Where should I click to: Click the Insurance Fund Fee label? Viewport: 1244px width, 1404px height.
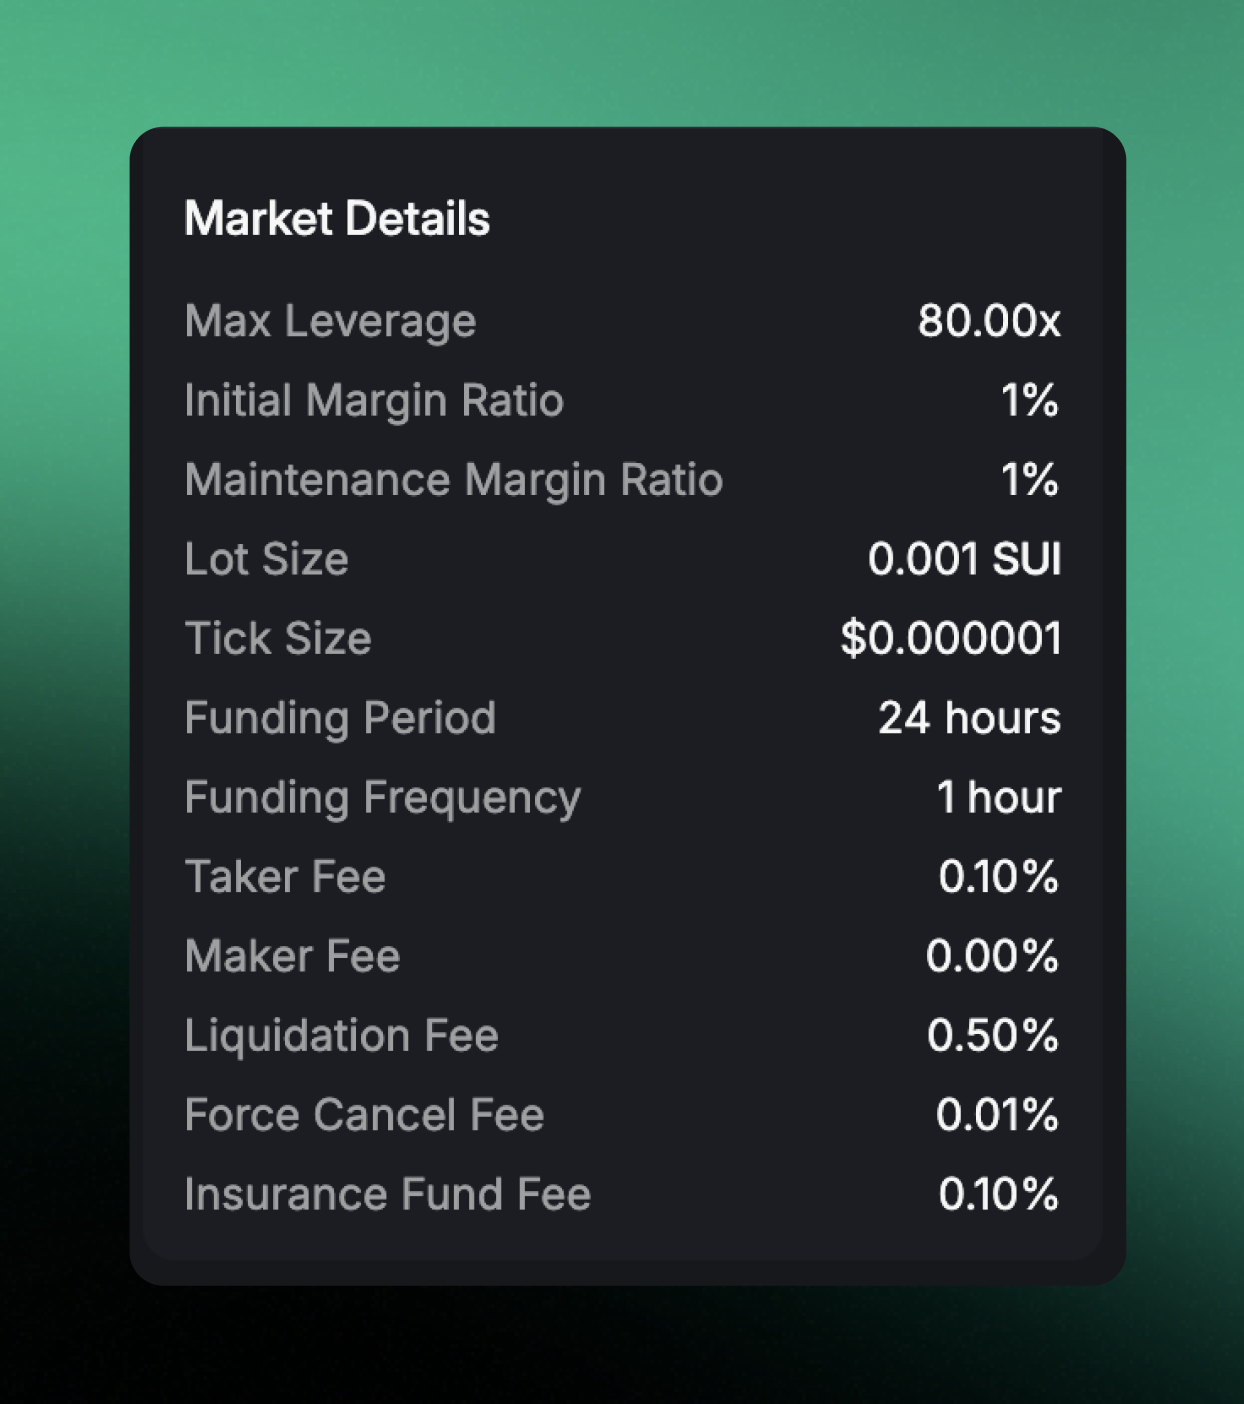click(x=387, y=1194)
